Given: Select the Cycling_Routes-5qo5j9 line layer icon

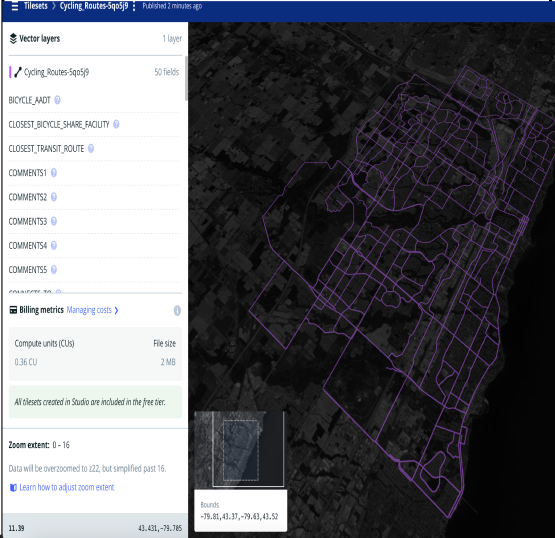Looking at the screenshot, I should (x=18, y=72).
